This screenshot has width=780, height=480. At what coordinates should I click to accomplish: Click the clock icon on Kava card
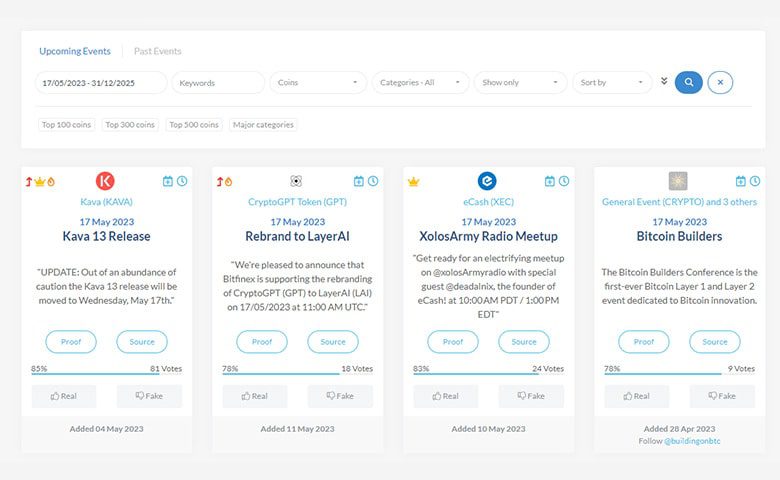(182, 181)
